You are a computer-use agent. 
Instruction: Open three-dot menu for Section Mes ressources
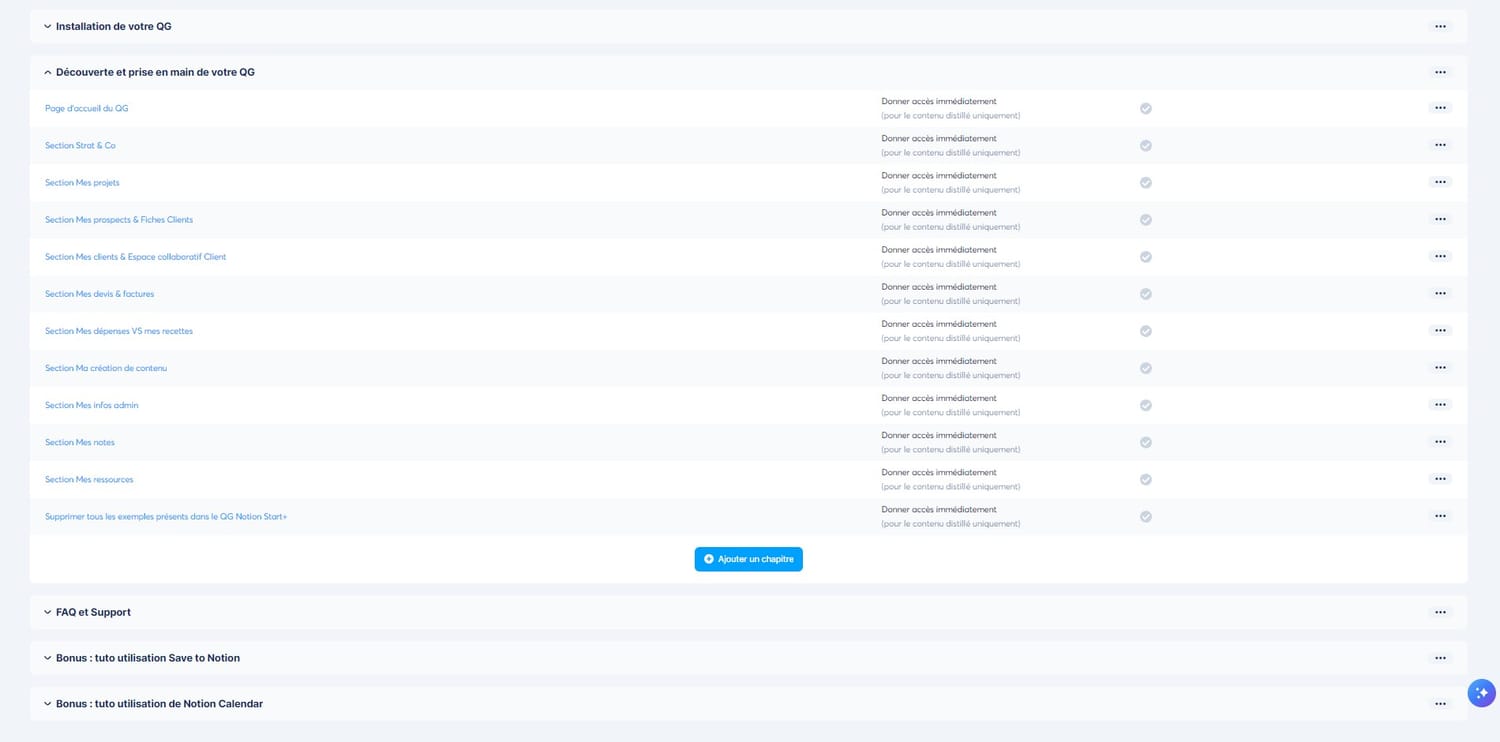click(1440, 478)
